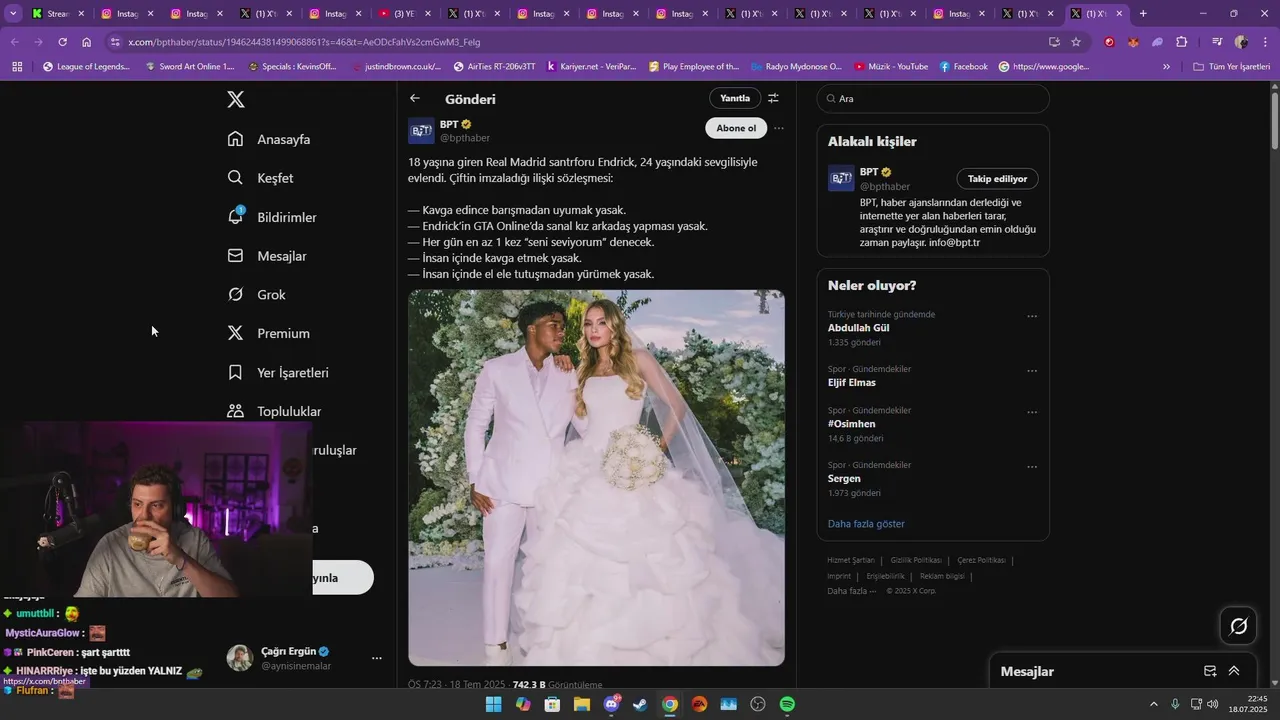Open the Windows Start menu
The image size is (1280, 720).
click(493, 704)
